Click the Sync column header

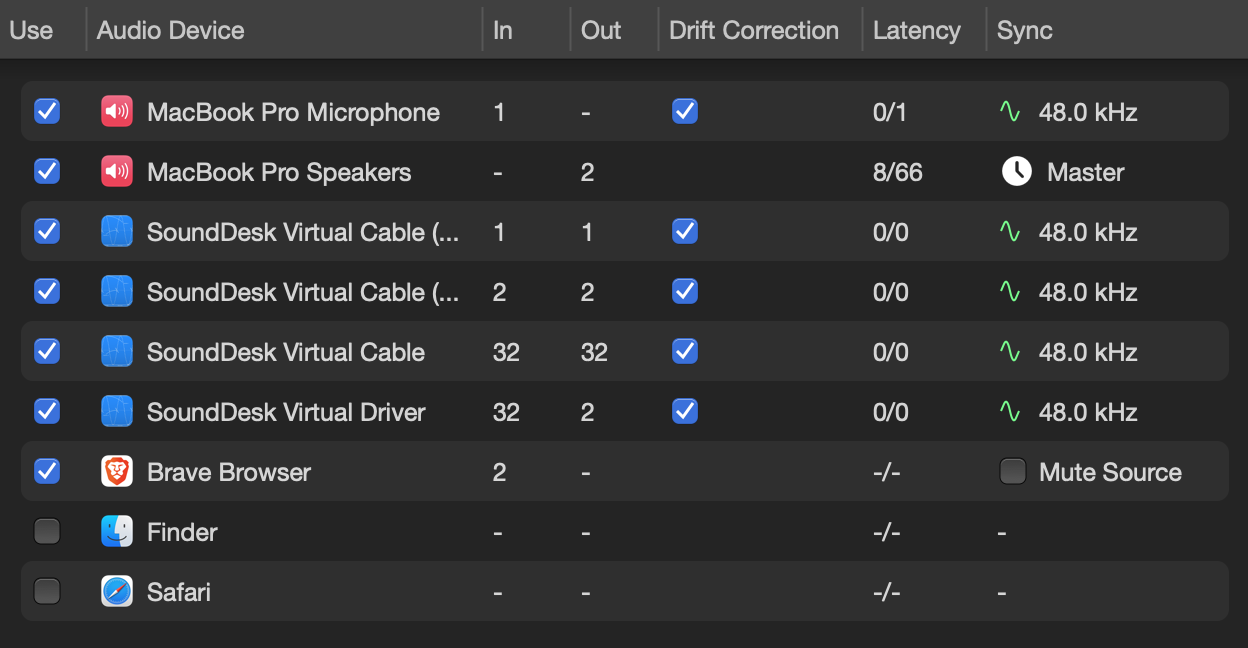(x=1024, y=30)
